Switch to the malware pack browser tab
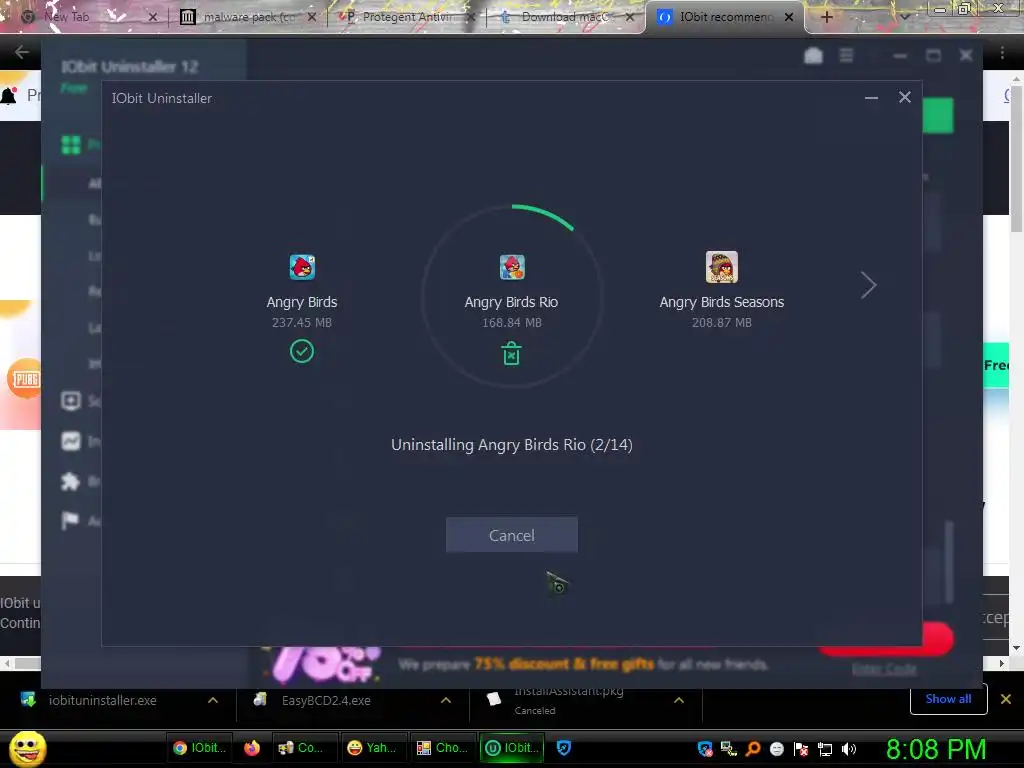 248,17
